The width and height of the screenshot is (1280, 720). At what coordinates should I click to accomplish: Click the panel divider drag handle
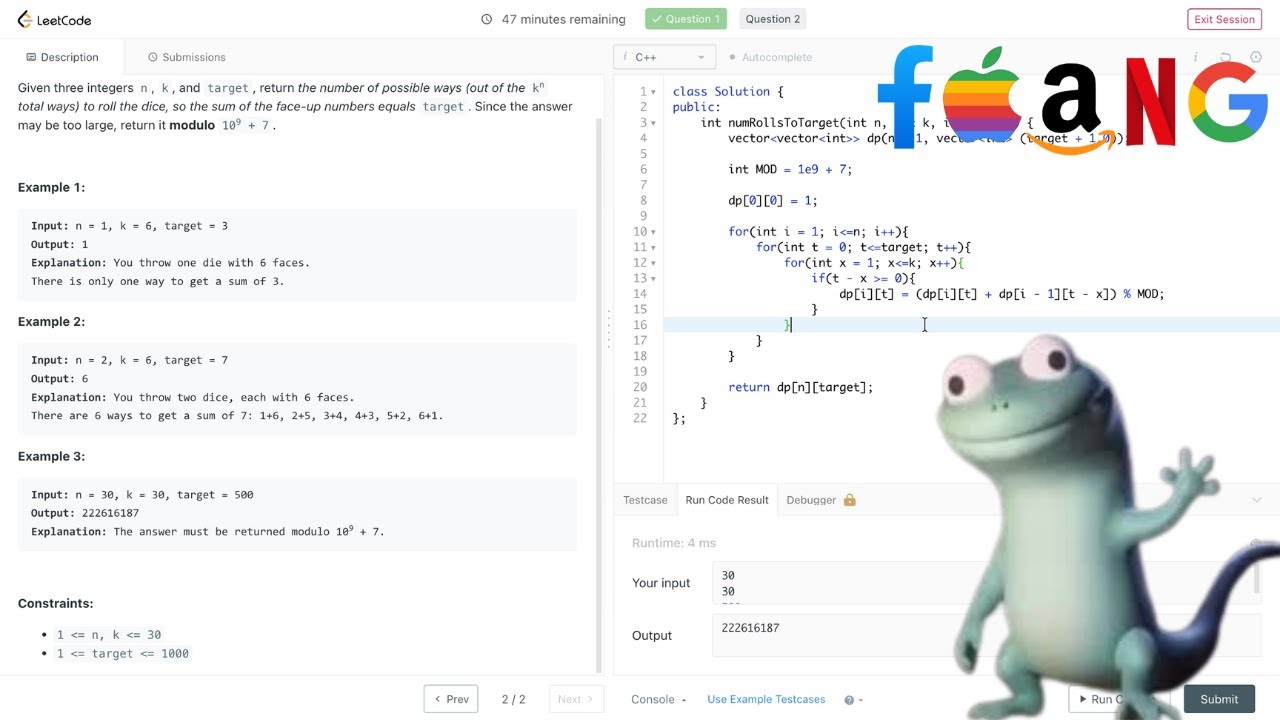click(609, 328)
